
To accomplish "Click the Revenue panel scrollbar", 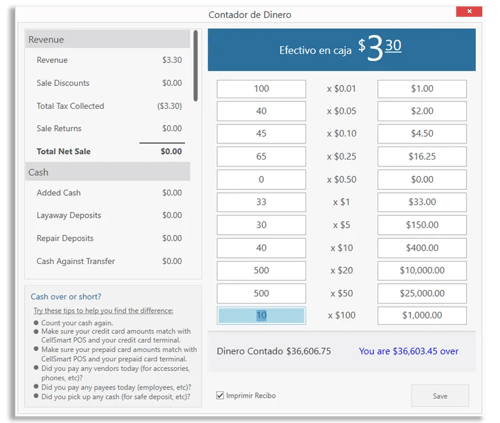I will [x=196, y=66].
